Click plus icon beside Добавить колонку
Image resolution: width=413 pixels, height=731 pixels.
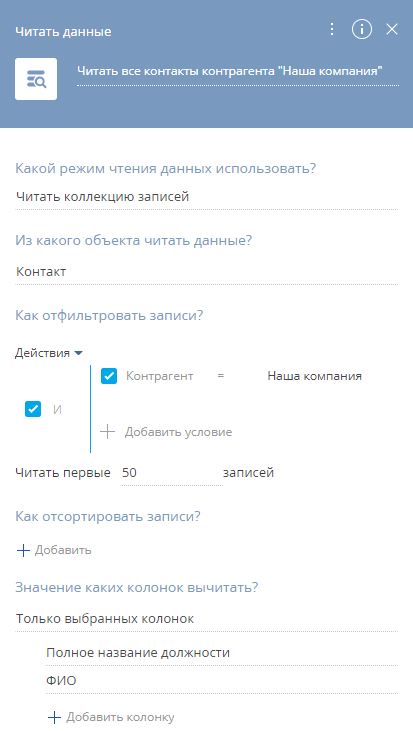click(x=55, y=717)
